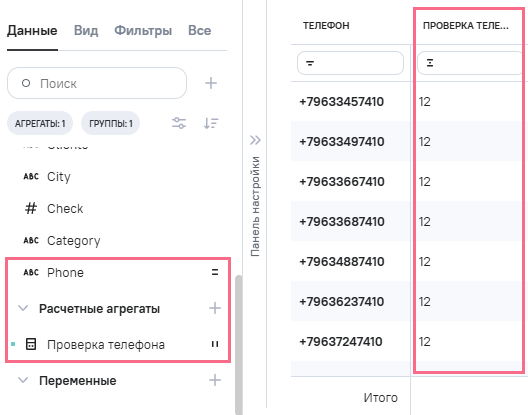
Task: Click the Проверка теле... column header
Action: coord(466,26)
